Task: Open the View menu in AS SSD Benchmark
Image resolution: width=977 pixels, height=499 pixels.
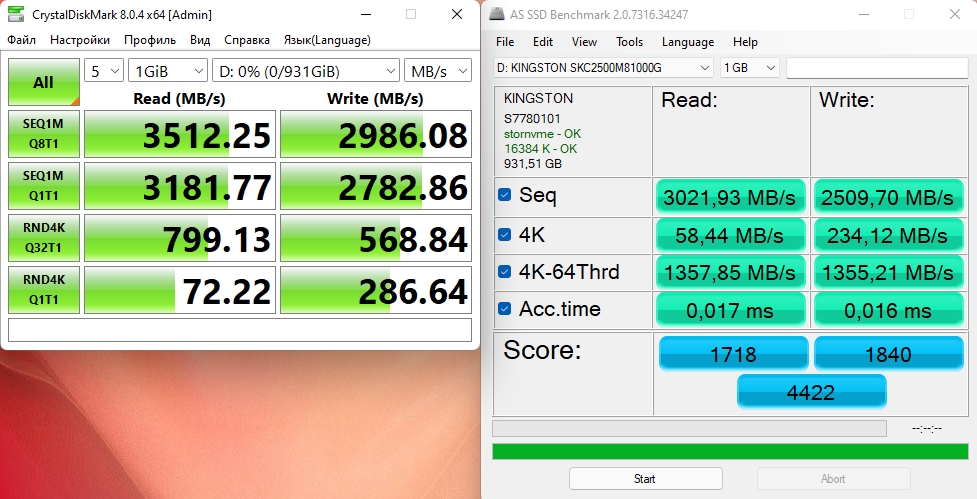Action: [x=584, y=42]
